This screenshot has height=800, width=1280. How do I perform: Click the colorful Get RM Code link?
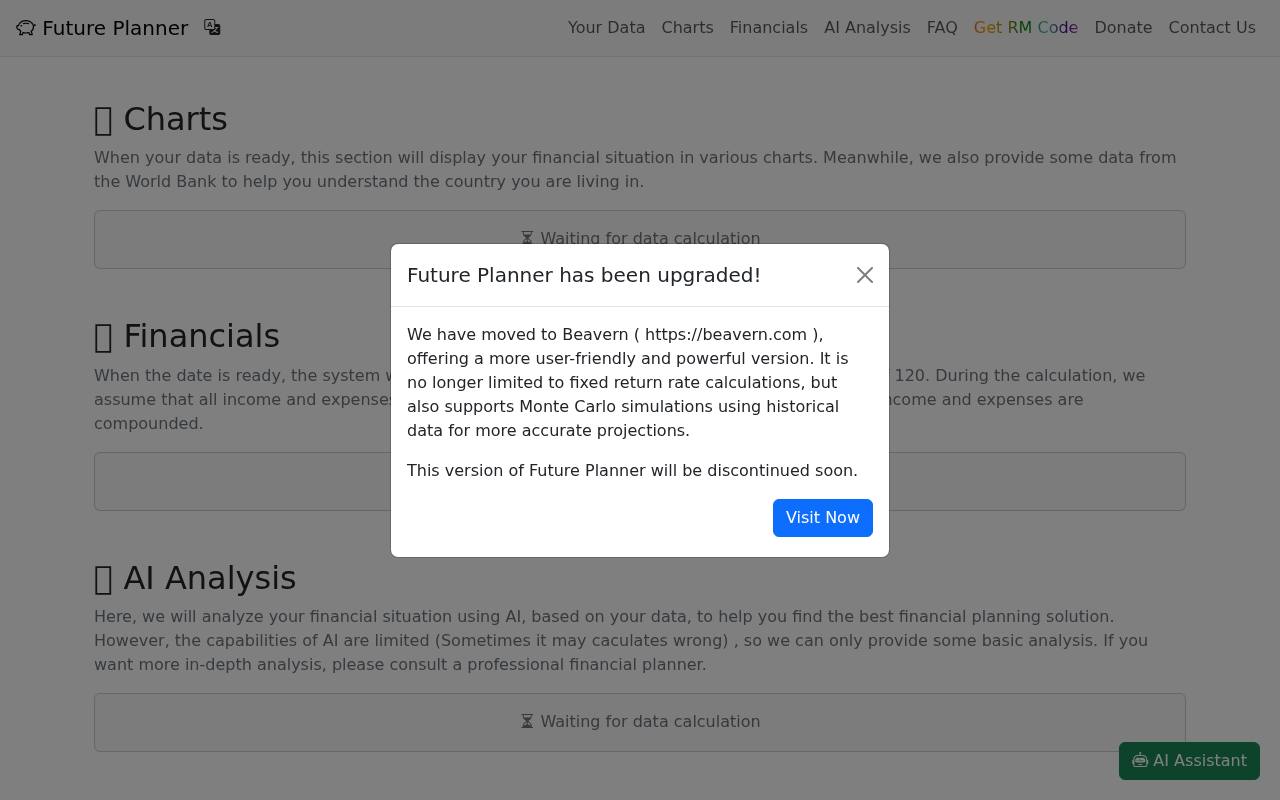pyautogui.click(x=1026, y=28)
